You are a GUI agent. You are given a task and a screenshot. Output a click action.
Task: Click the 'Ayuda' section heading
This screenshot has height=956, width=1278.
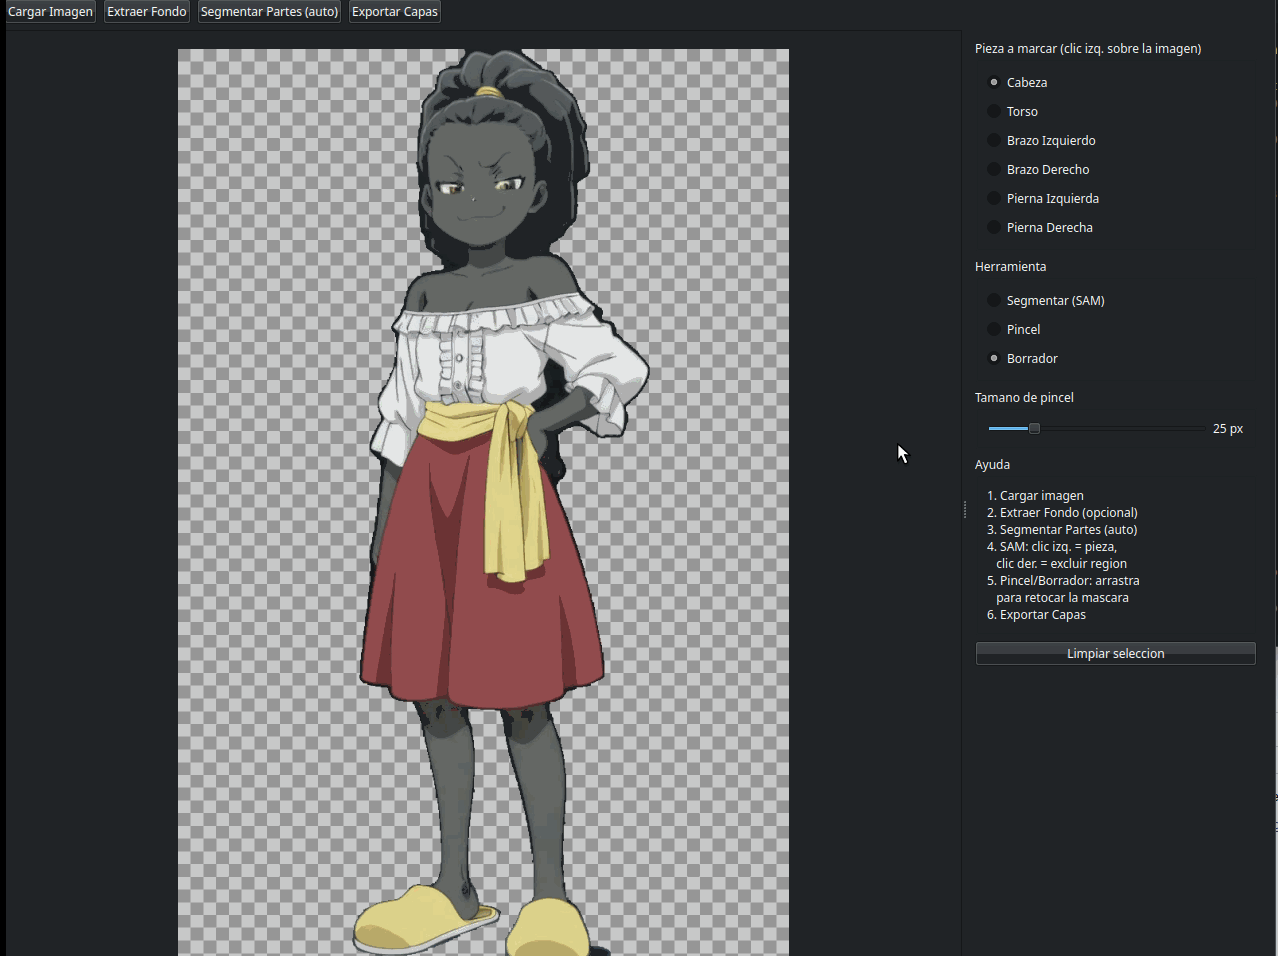pos(992,464)
